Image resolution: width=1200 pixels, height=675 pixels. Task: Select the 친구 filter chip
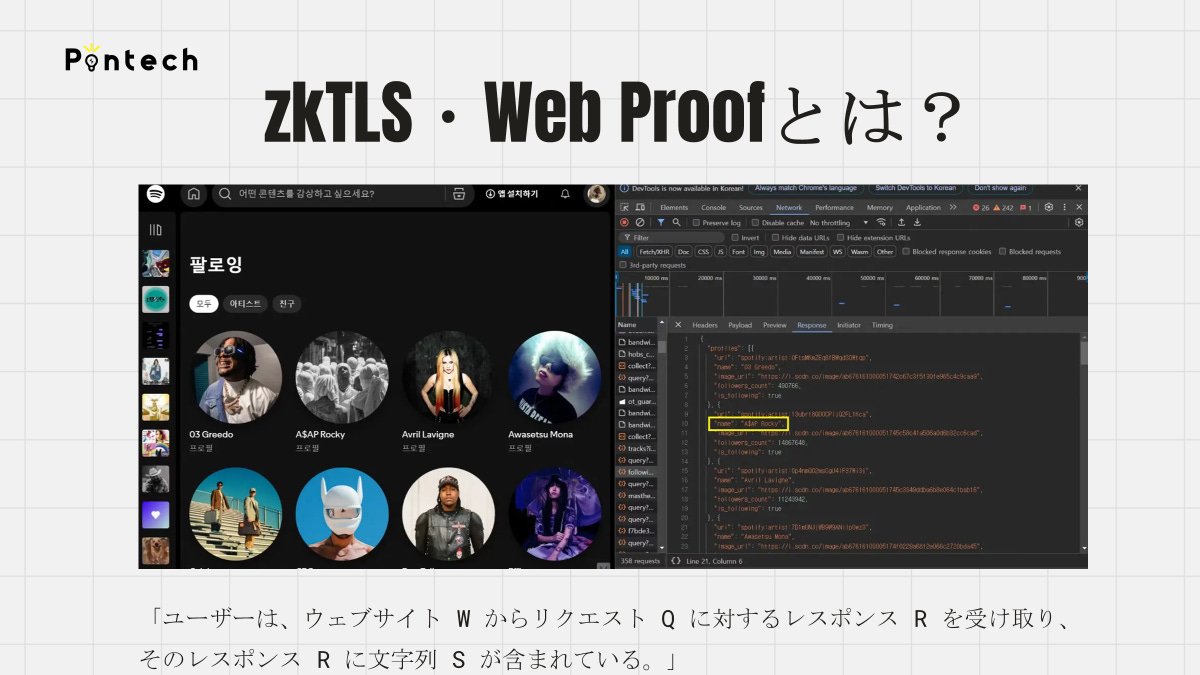point(287,303)
